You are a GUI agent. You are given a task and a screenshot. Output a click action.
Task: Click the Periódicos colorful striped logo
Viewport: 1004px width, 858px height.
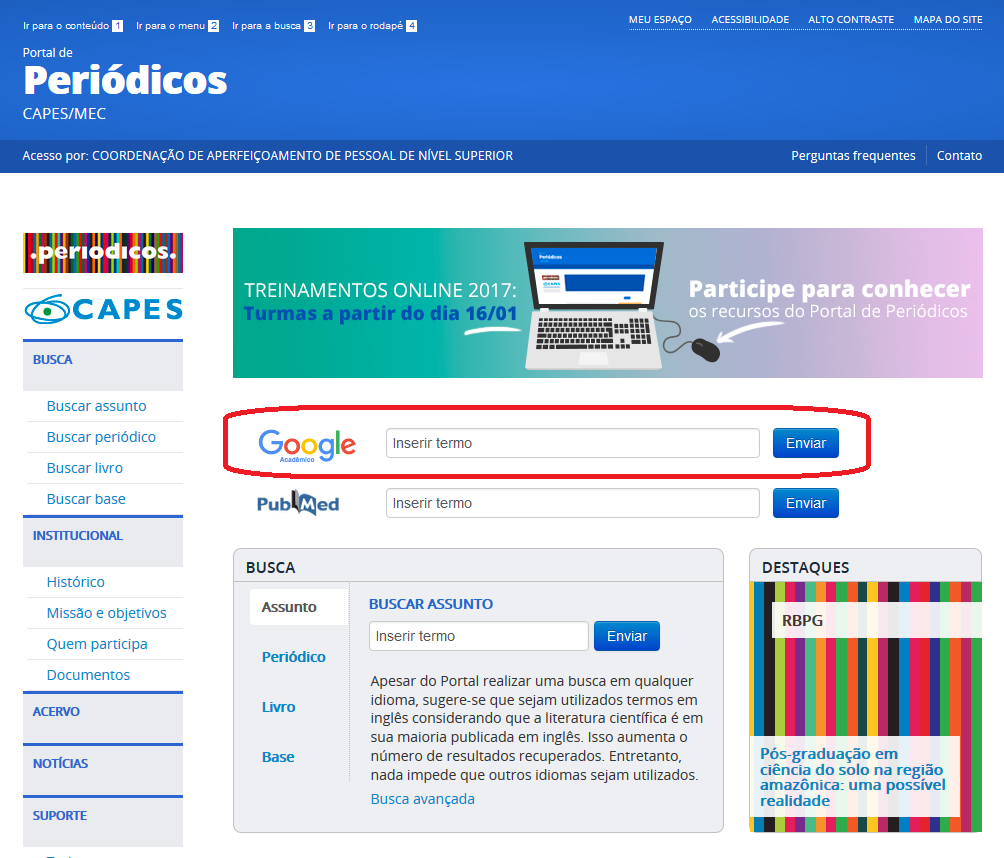click(103, 253)
